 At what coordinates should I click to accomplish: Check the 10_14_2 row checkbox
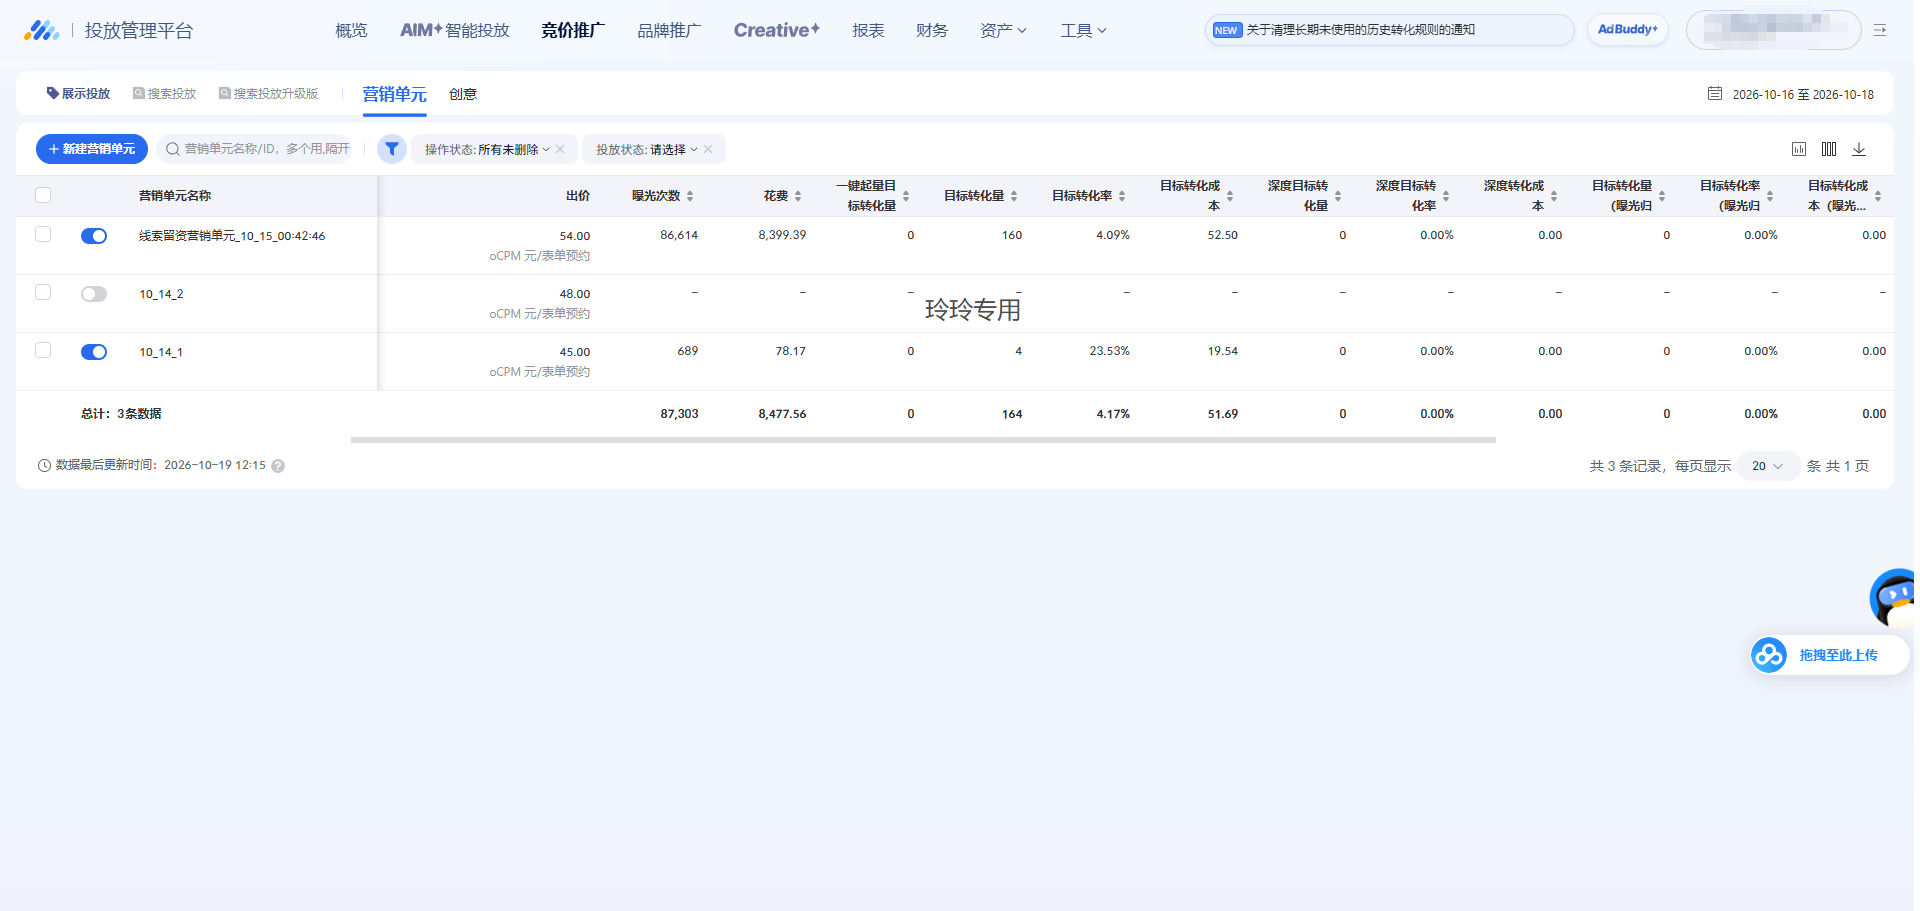coord(43,292)
